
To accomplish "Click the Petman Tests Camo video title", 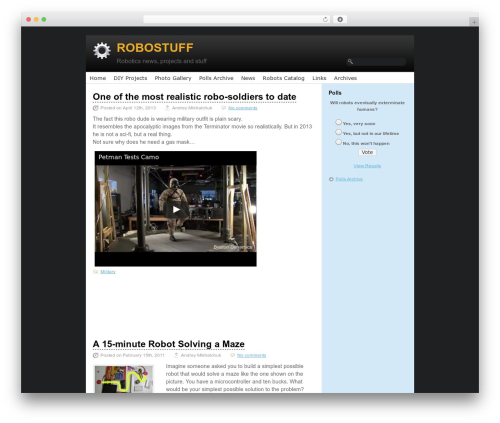I will point(129,157).
